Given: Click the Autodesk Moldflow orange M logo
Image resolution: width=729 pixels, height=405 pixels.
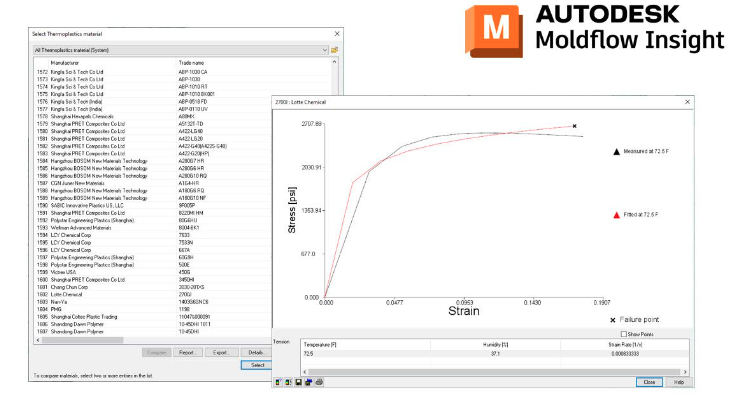Looking at the screenshot, I should pyautogui.click(x=494, y=31).
